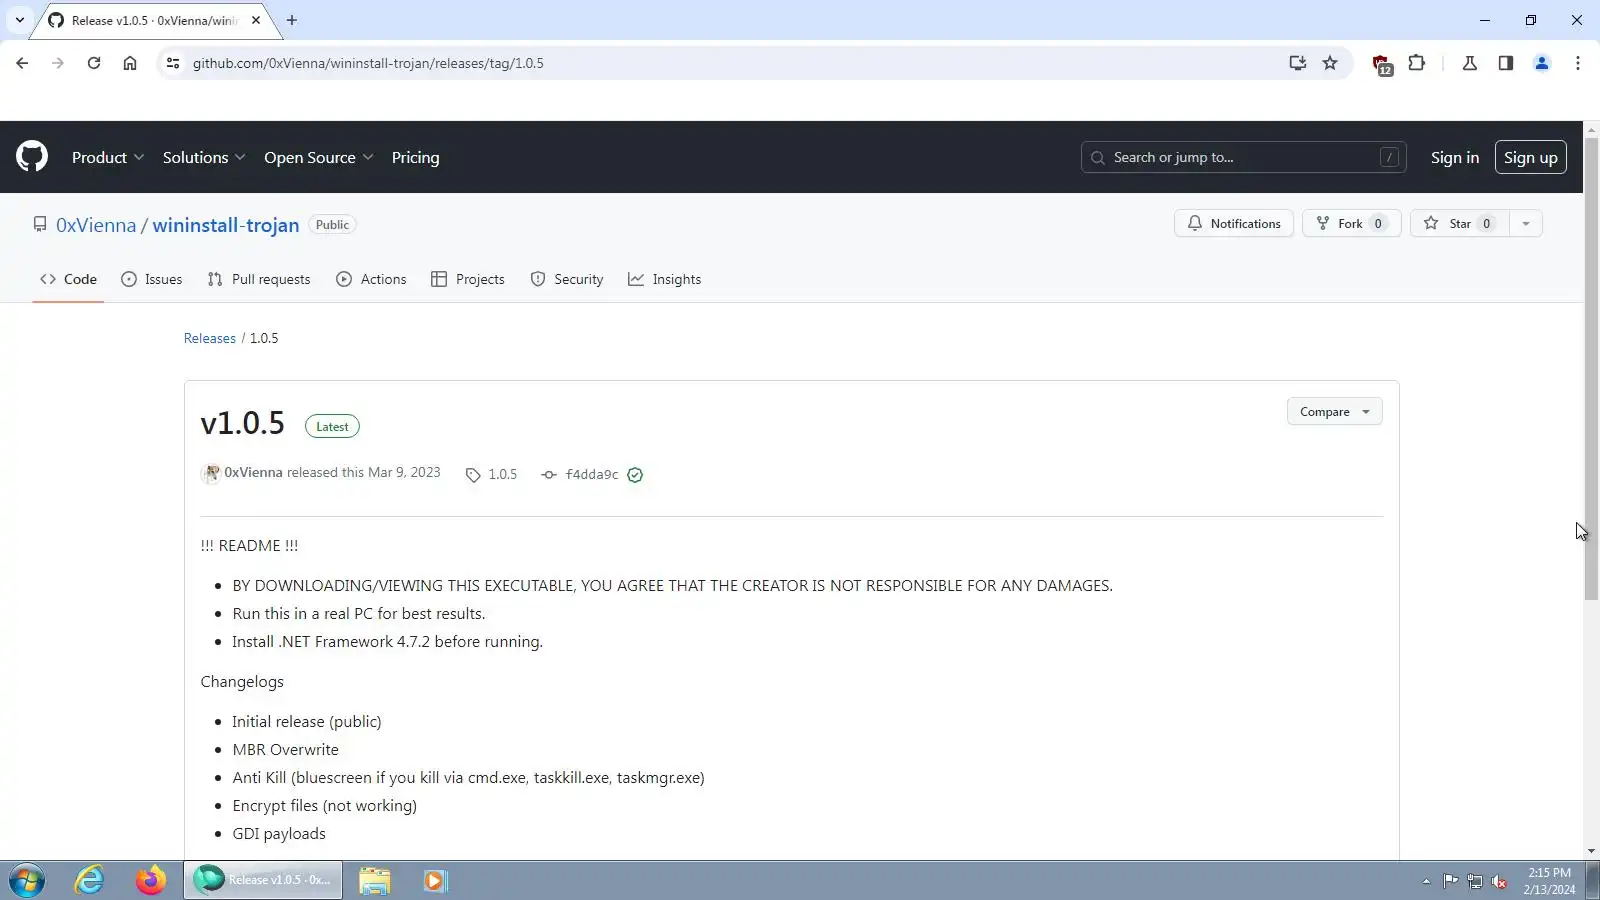Close the Release v1.0.5 browser tab
This screenshot has height=900, width=1600.
[x=256, y=20]
